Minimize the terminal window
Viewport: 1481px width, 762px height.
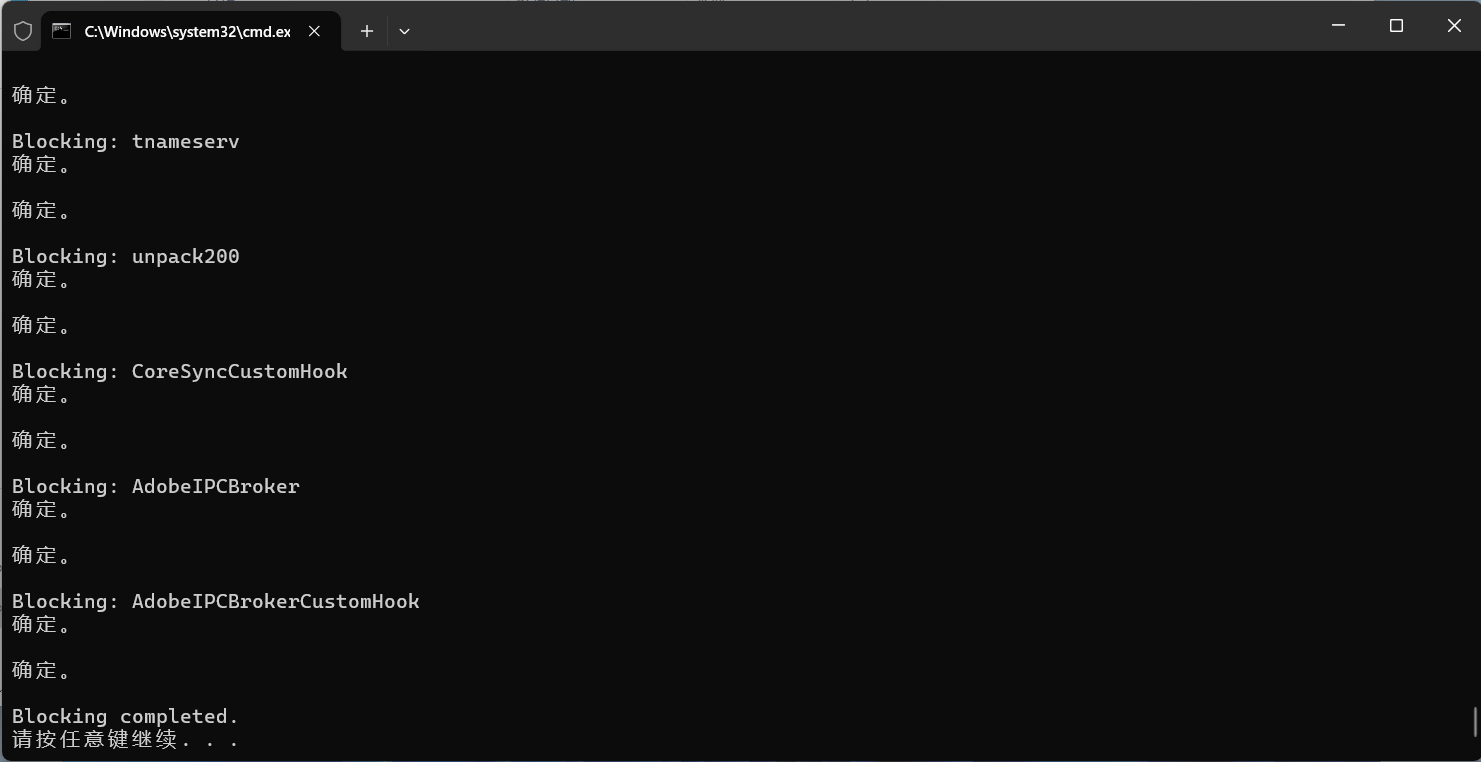coord(1339,26)
